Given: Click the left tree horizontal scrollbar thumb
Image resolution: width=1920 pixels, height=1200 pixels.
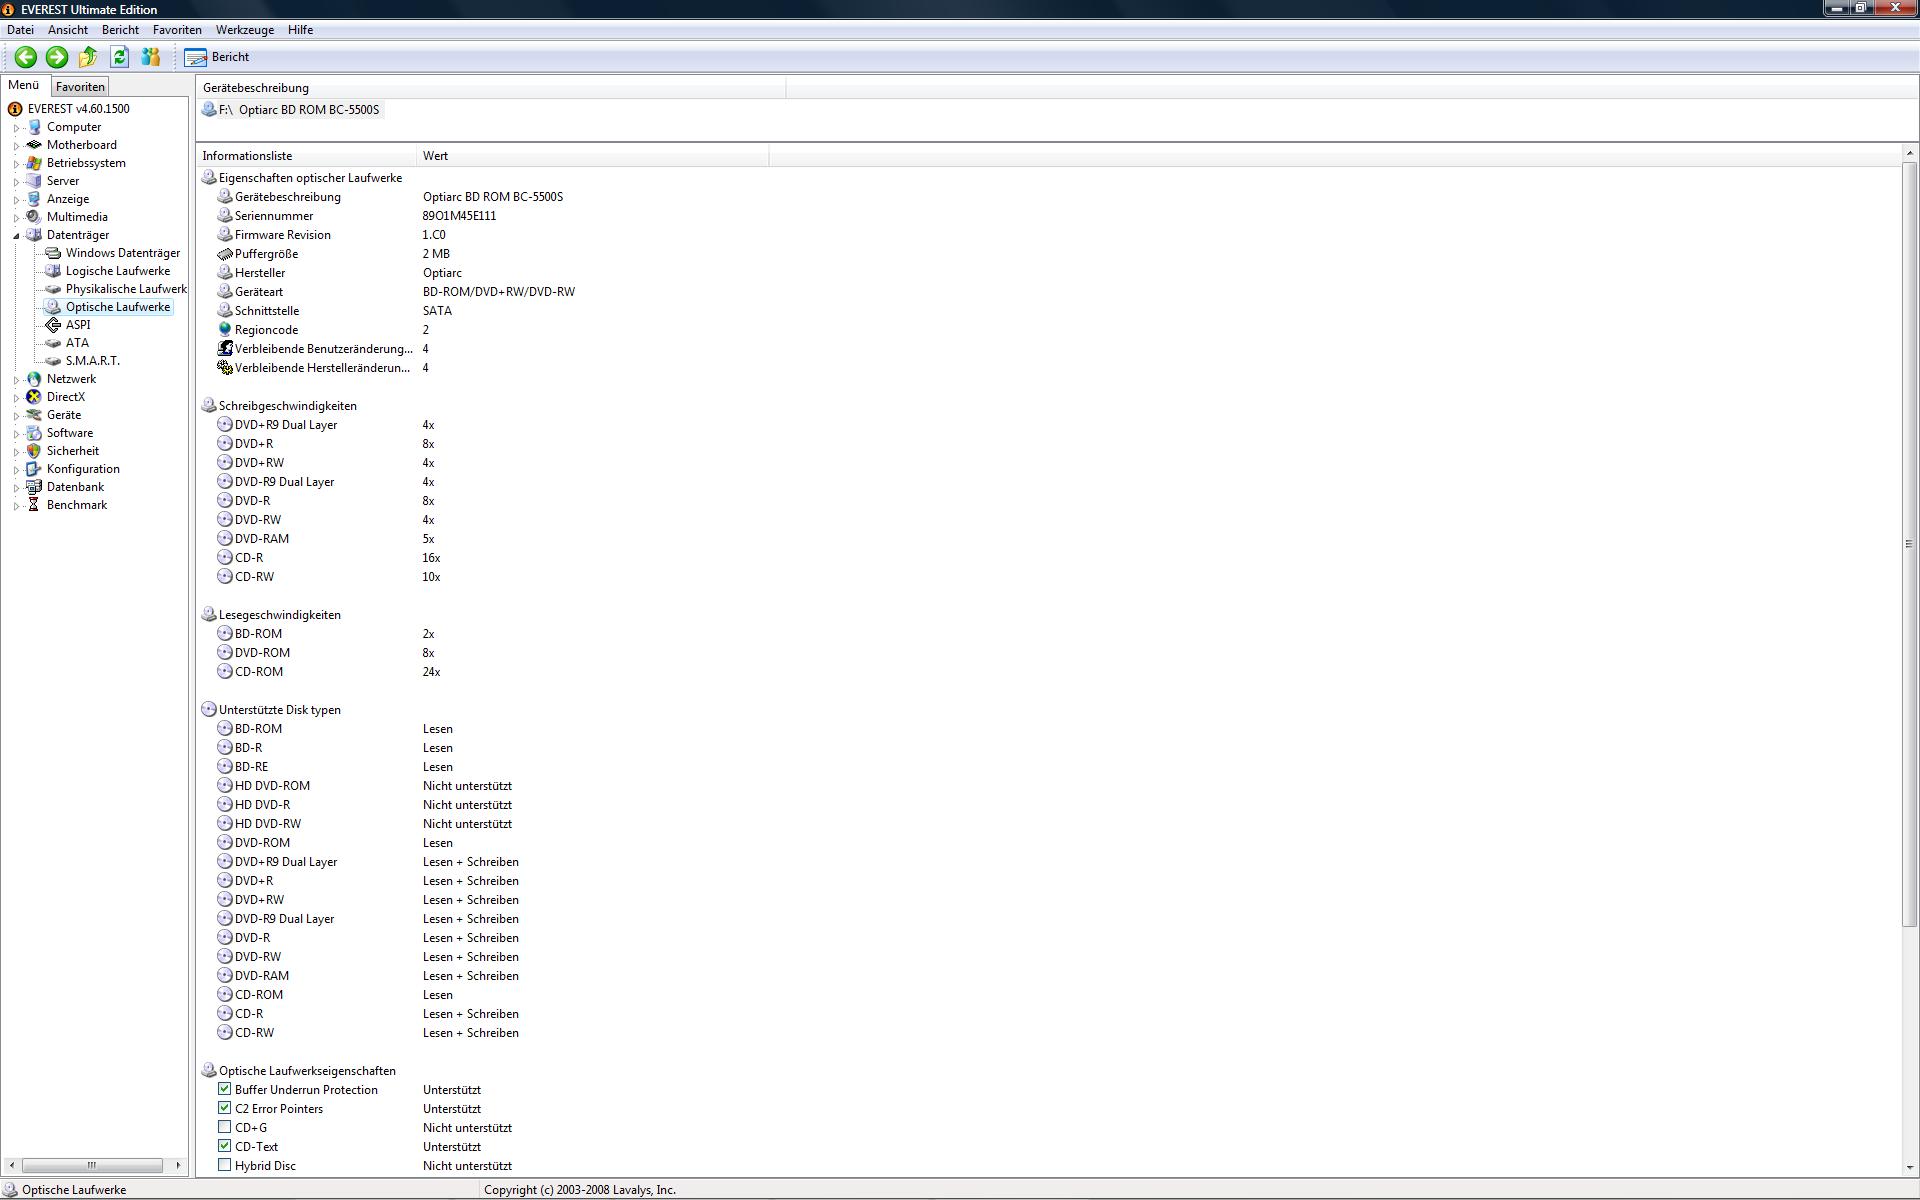Looking at the screenshot, I should click(x=92, y=1165).
